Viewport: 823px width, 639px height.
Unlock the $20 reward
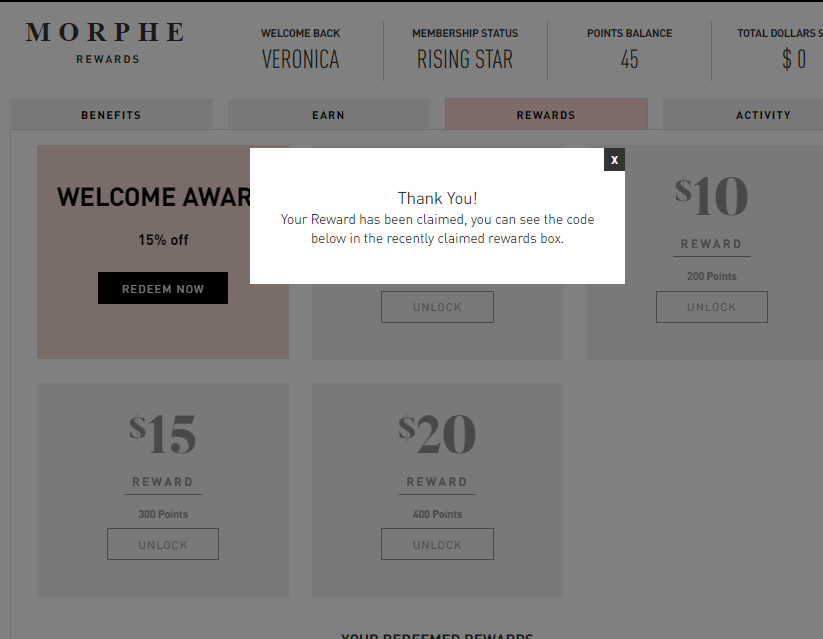click(437, 544)
